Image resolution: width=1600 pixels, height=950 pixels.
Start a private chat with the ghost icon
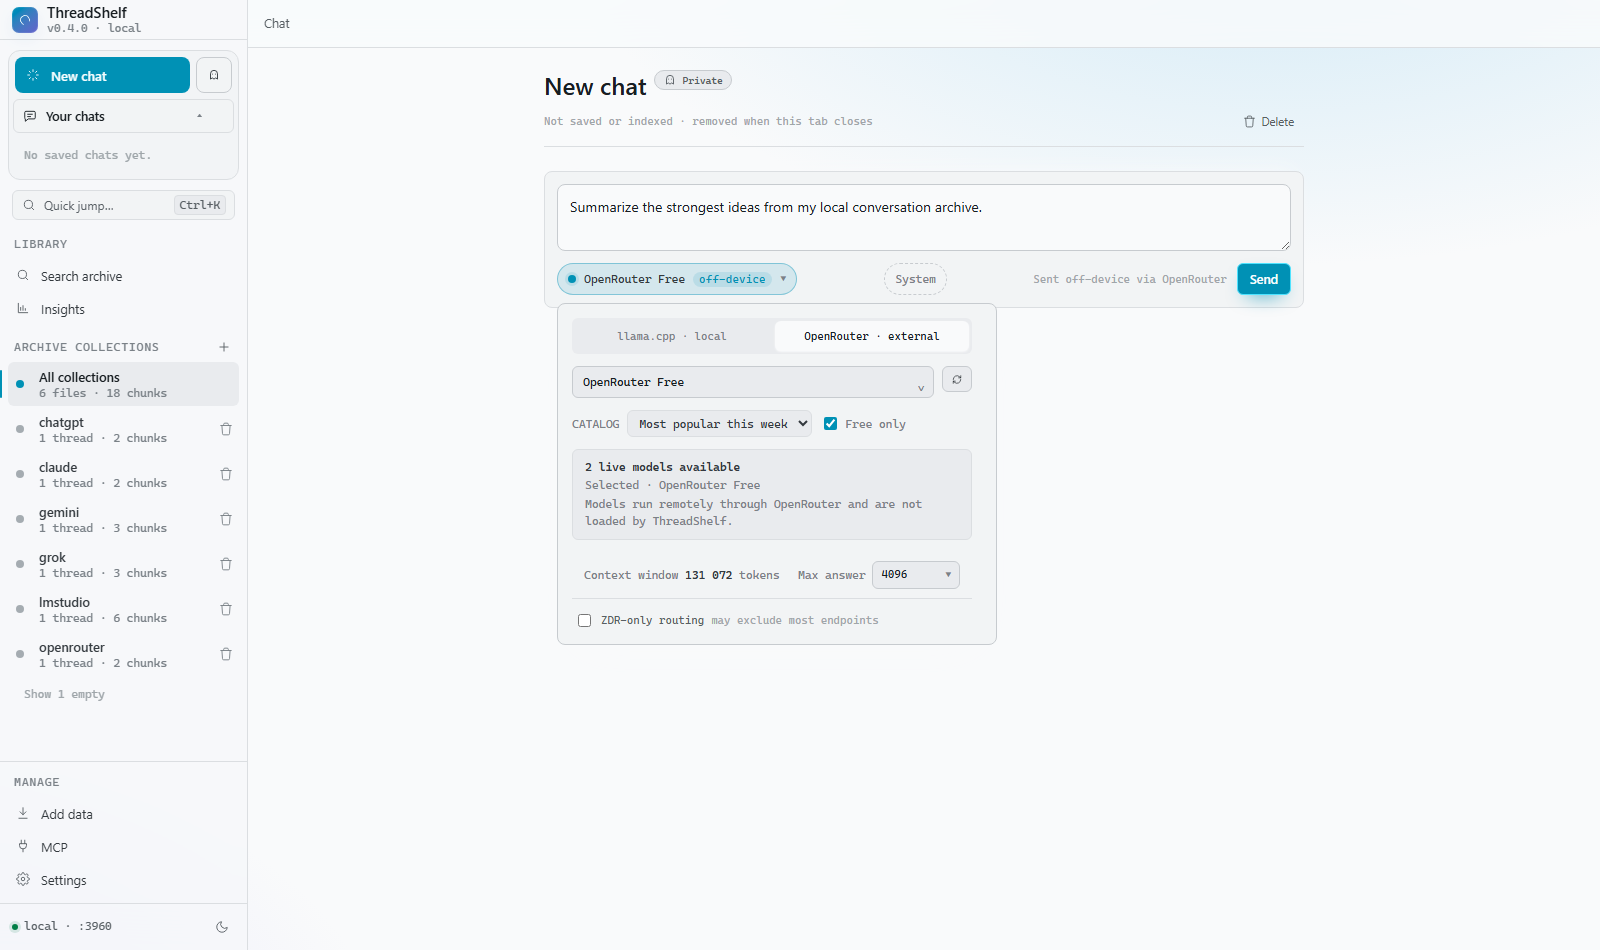(214, 75)
